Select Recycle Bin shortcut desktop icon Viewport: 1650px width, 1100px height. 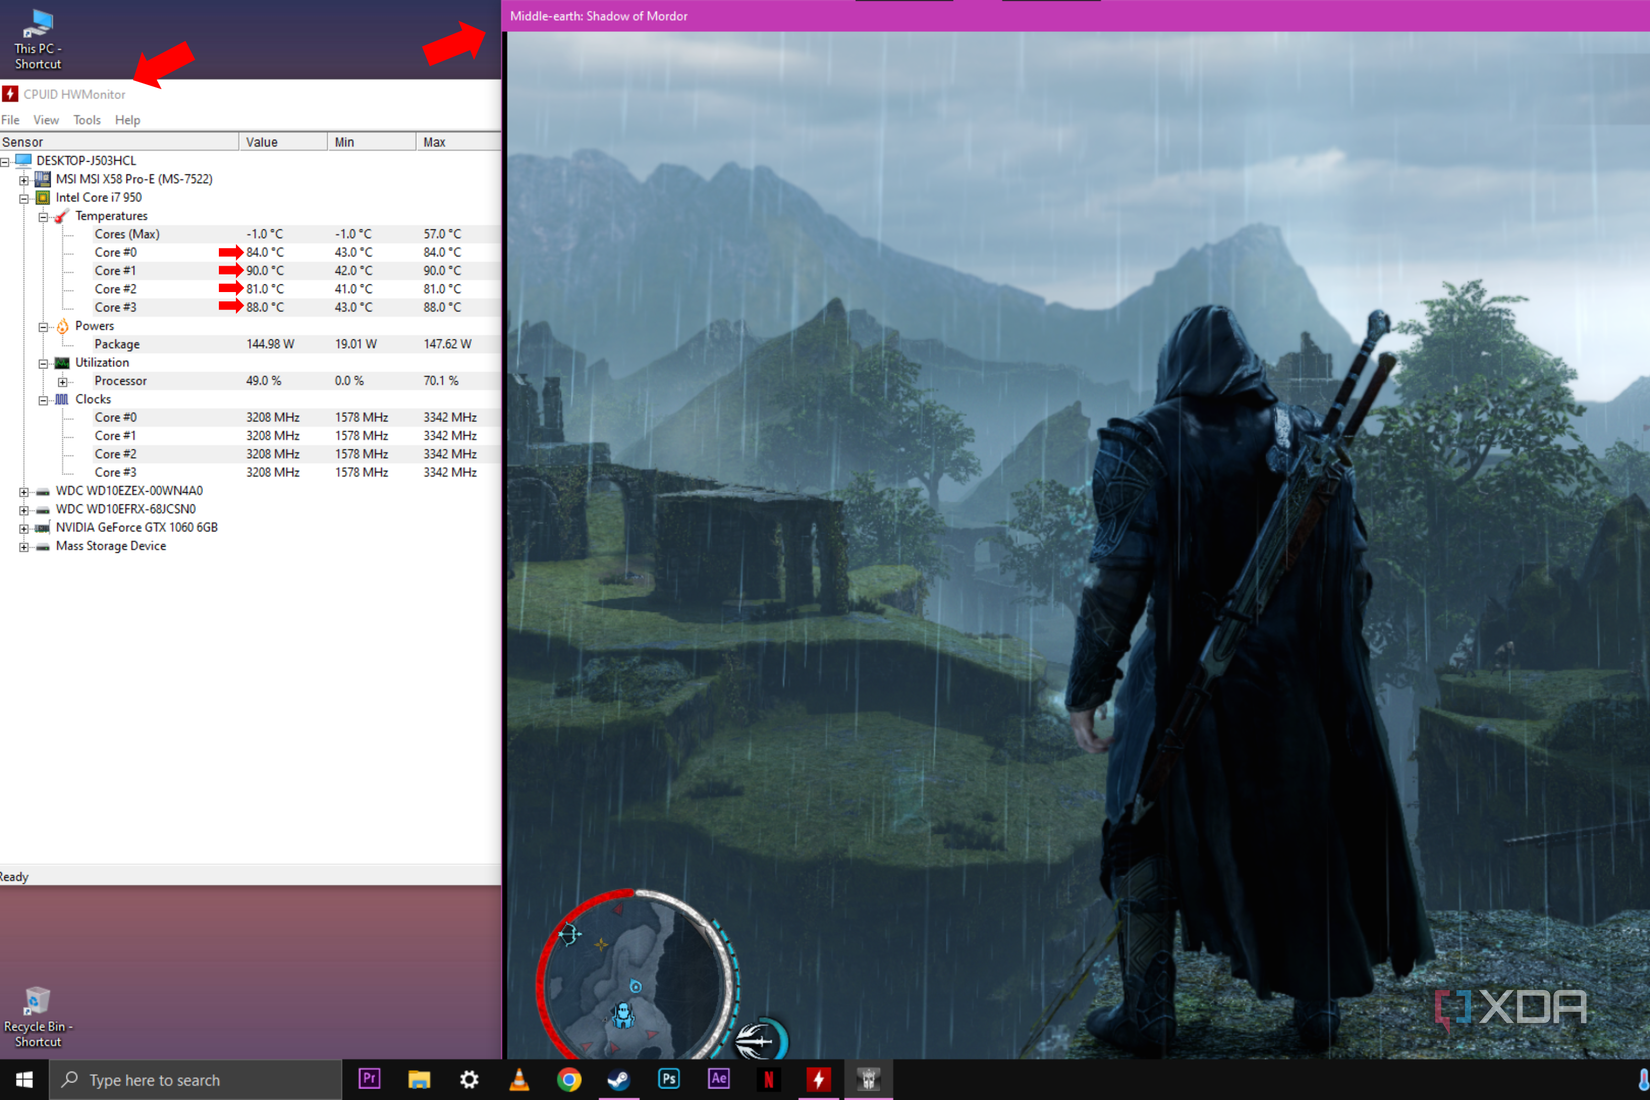point(38,1017)
